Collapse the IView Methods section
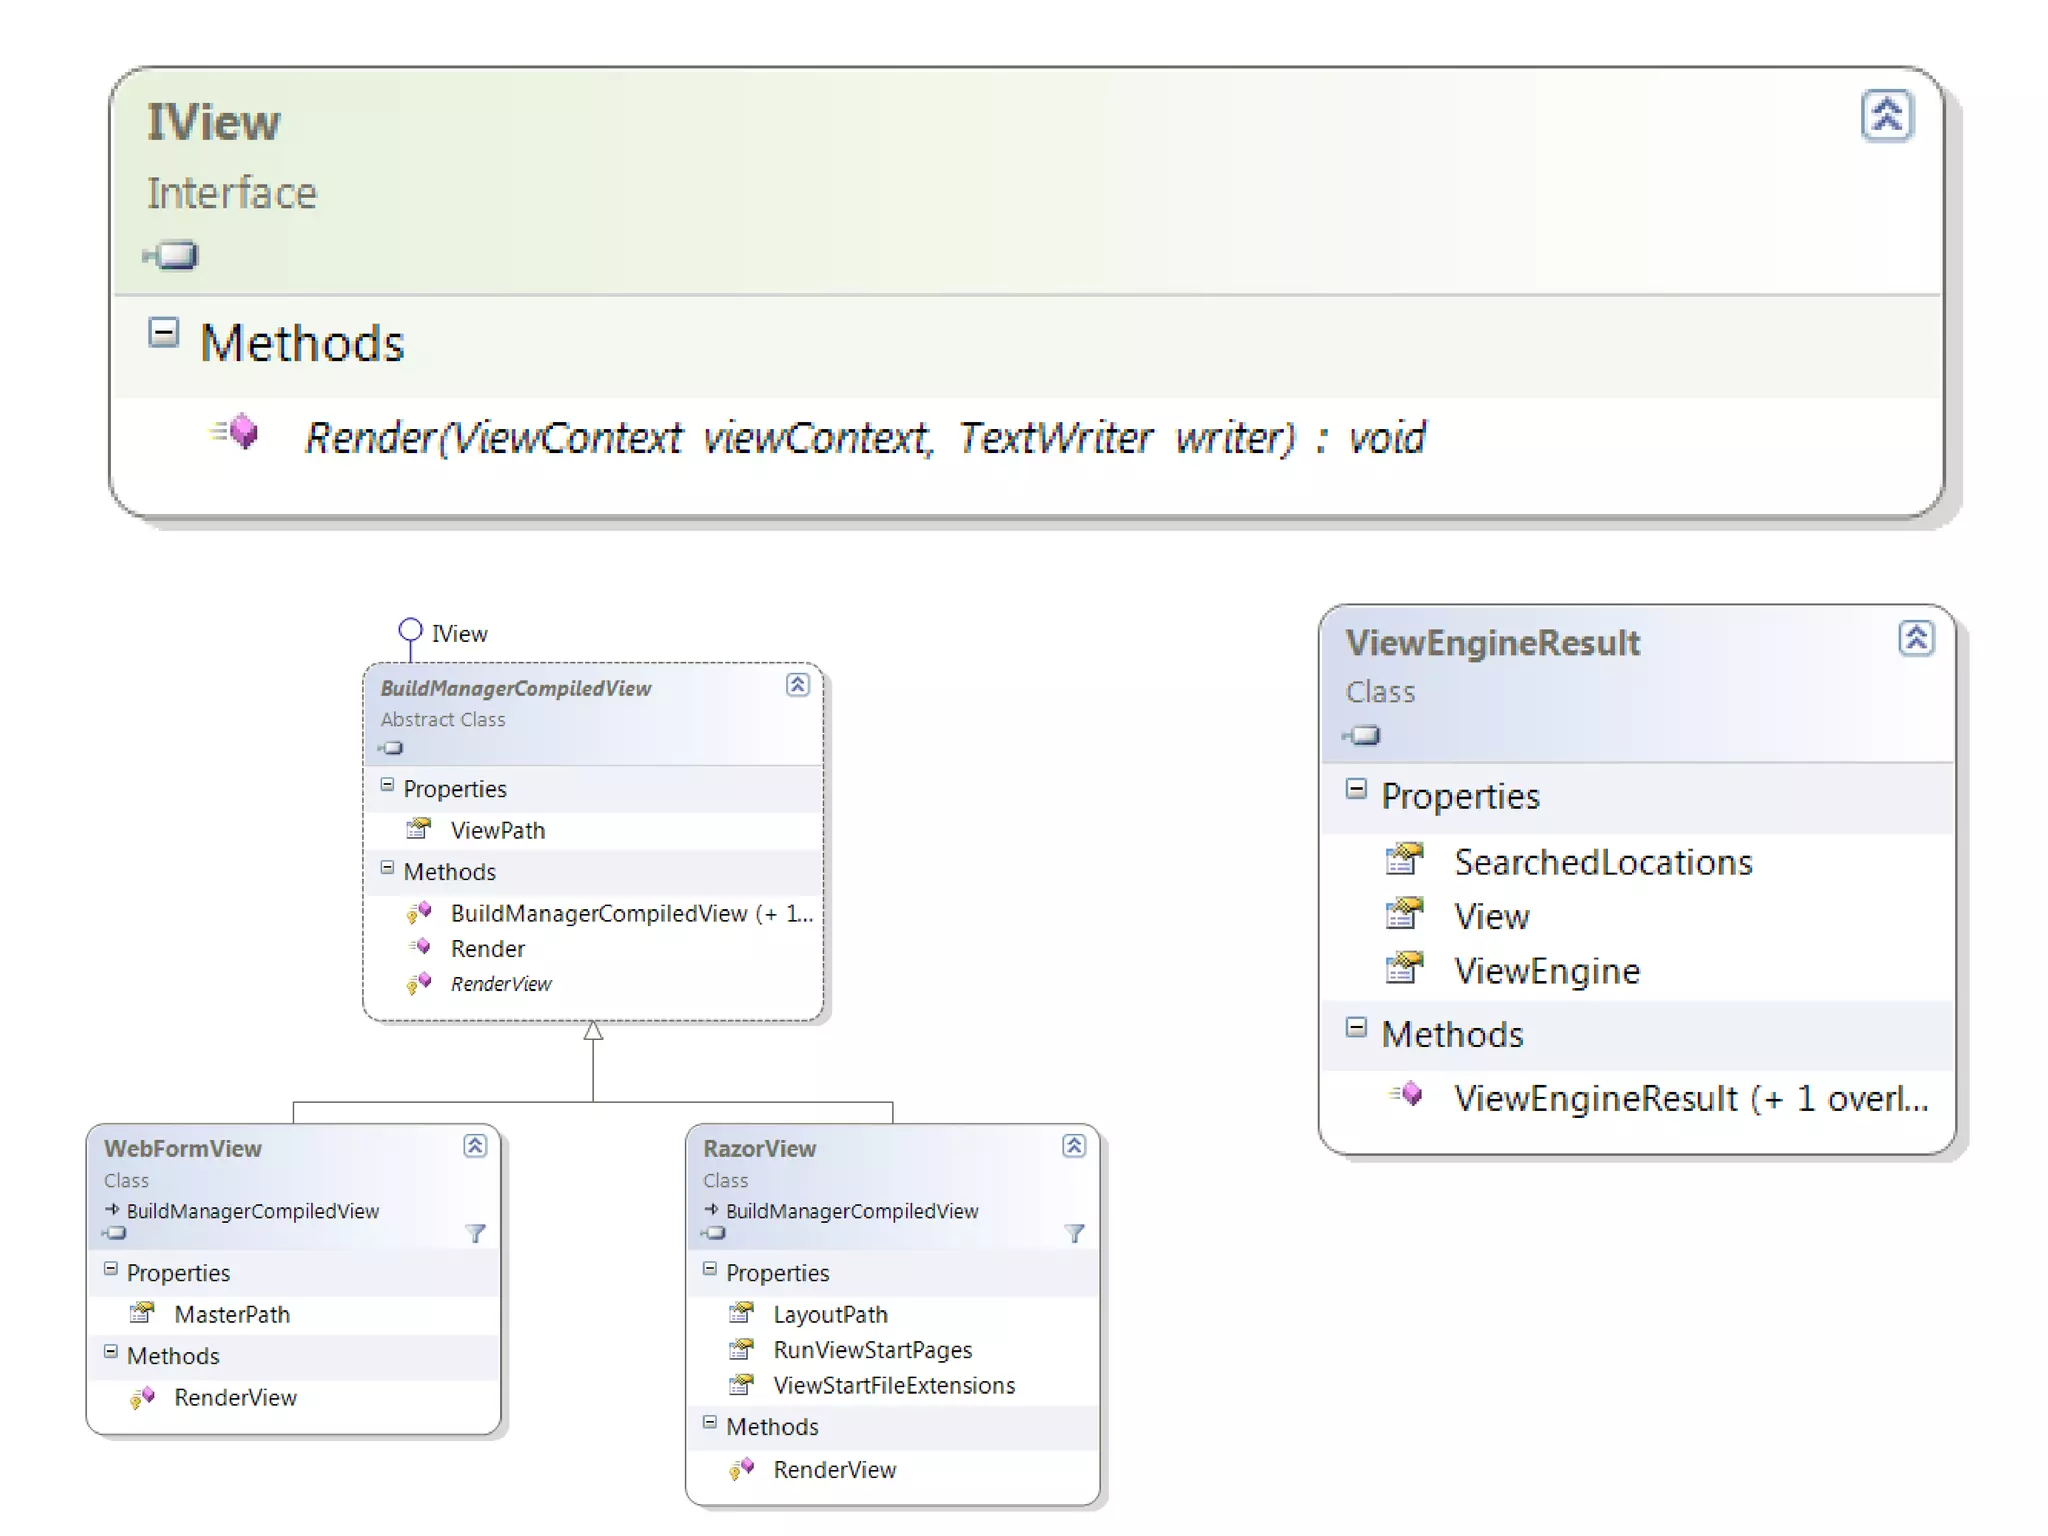Viewport: 2048px width, 1536px height. [163, 333]
